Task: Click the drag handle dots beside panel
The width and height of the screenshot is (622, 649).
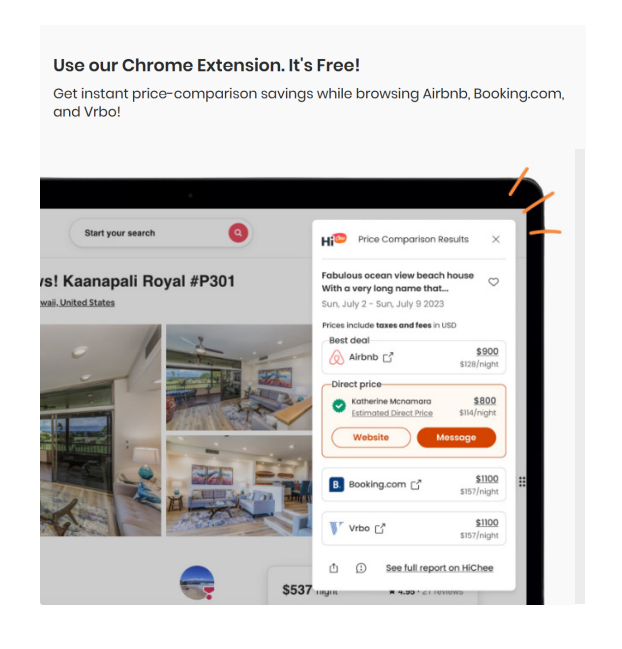Action: pos(522,482)
